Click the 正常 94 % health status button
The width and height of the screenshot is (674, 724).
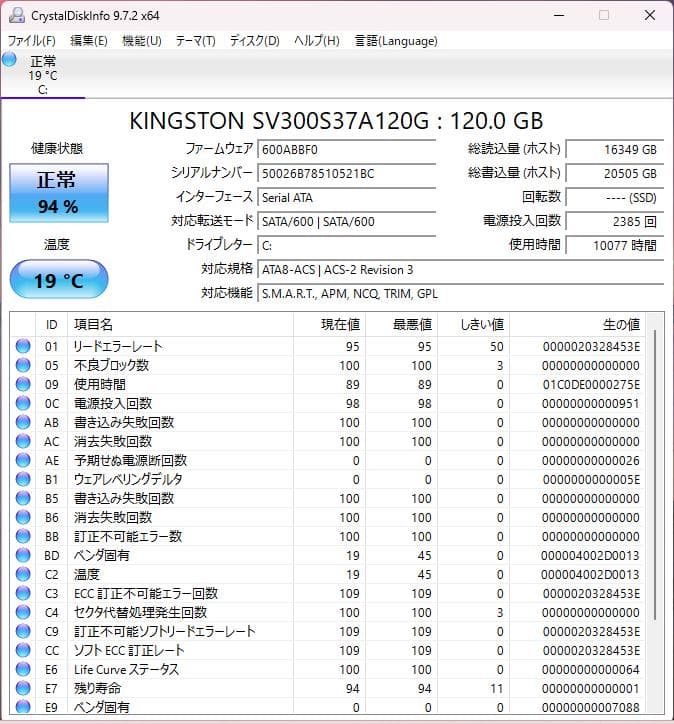(59, 193)
